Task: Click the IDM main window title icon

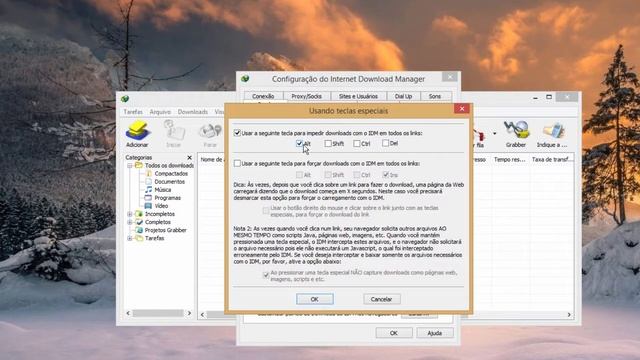Action: pyautogui.click(x=125, y=98)
